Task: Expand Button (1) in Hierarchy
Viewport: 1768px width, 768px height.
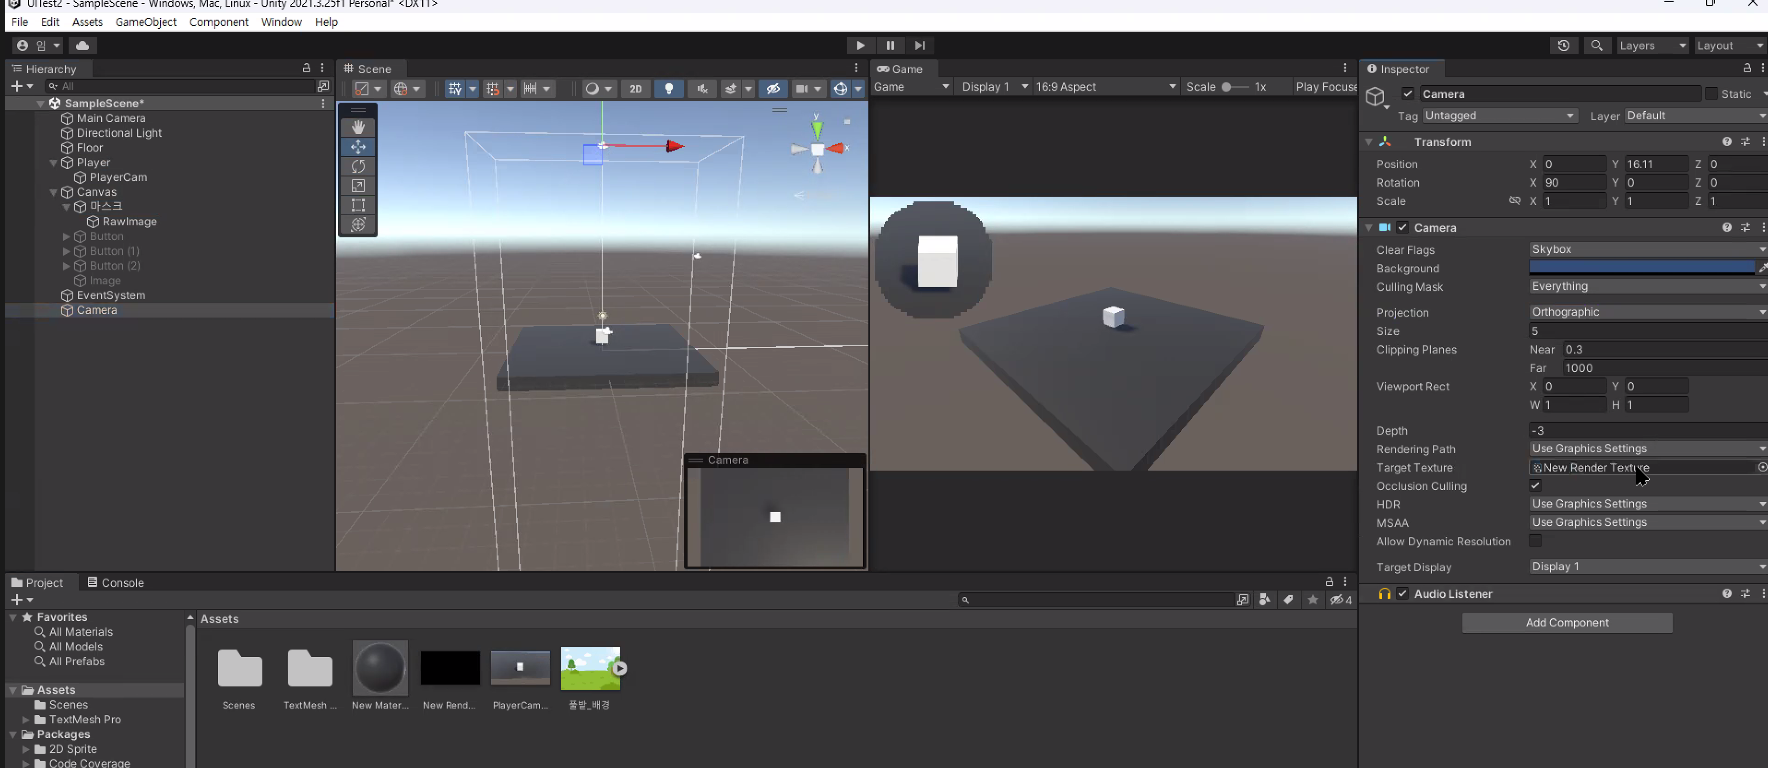Action: (67, 251)
